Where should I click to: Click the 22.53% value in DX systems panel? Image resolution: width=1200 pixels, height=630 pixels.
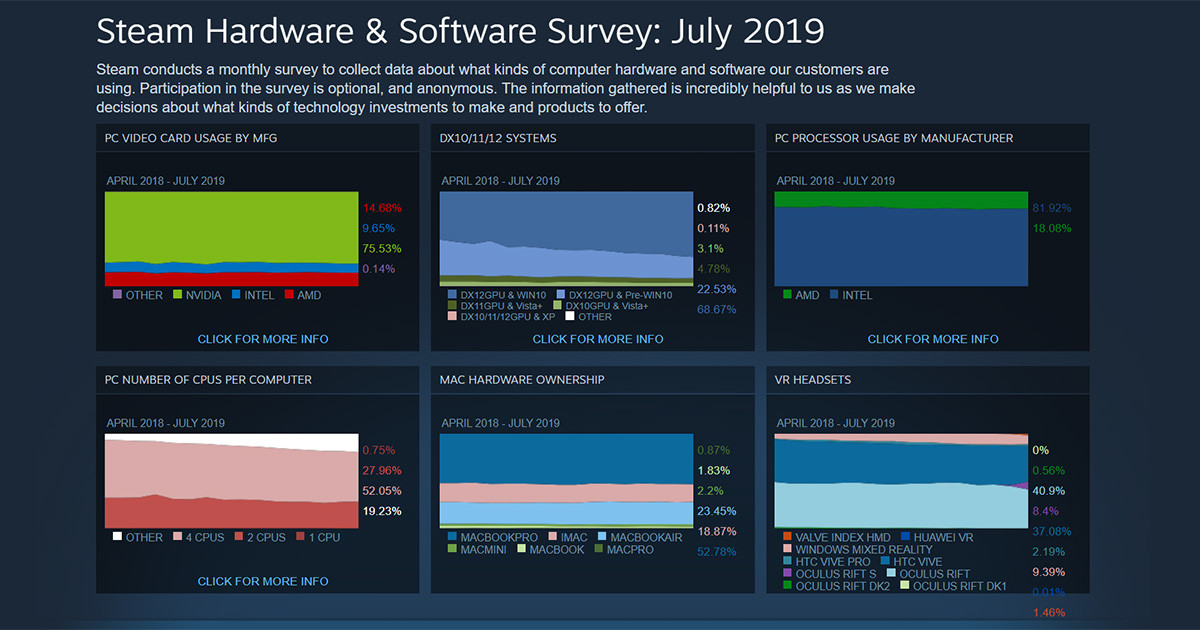pyautogui.click(x=717, y=289)
